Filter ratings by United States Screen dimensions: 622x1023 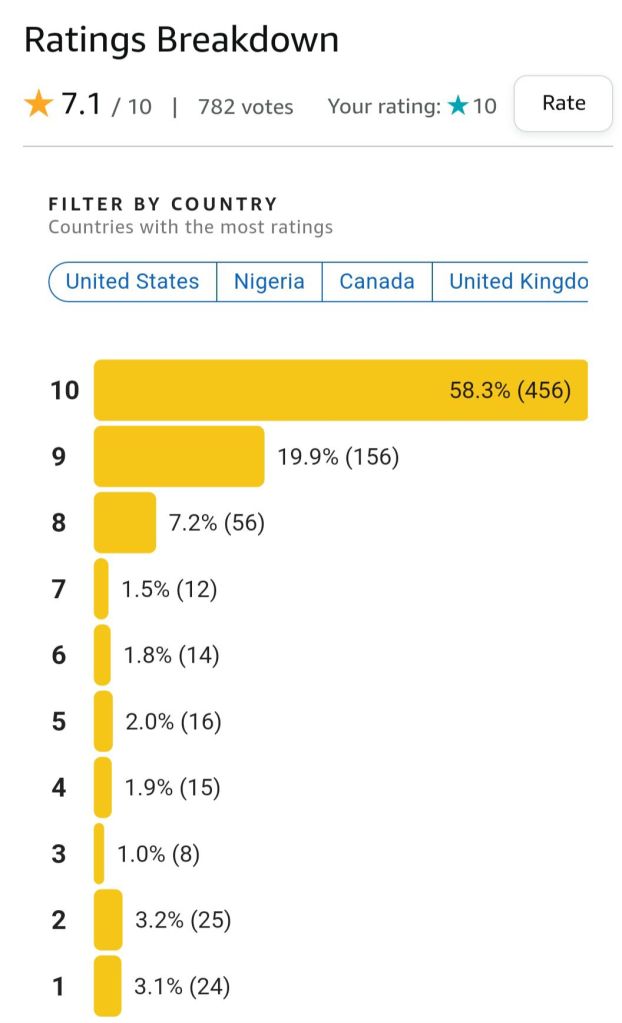132,282
